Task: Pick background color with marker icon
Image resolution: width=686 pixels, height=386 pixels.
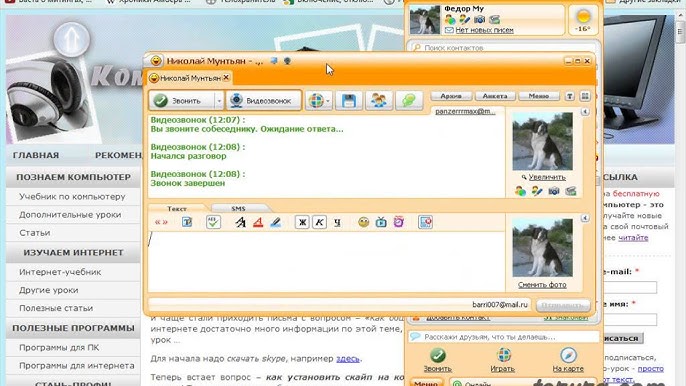Action: tap(276, 222)
